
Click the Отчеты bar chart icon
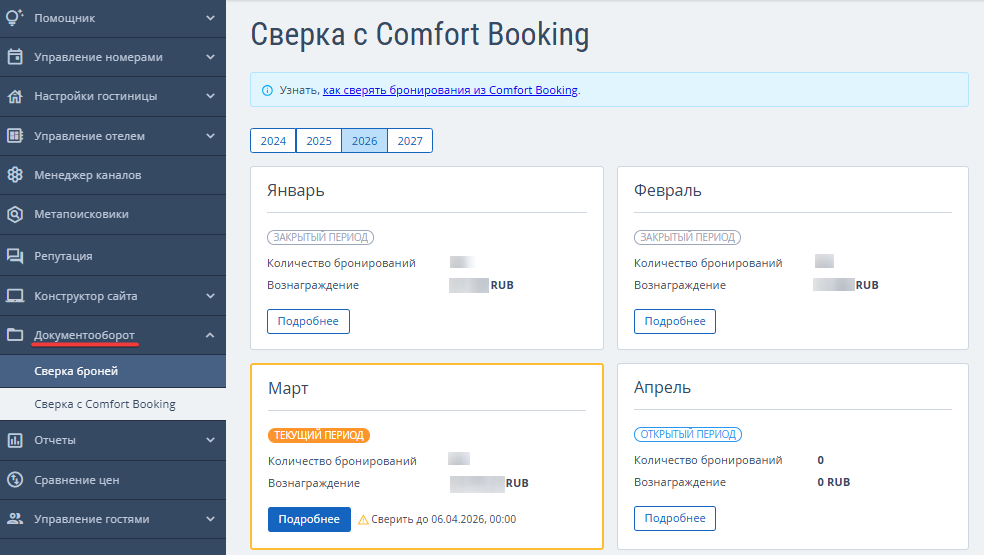coord(15,440)
